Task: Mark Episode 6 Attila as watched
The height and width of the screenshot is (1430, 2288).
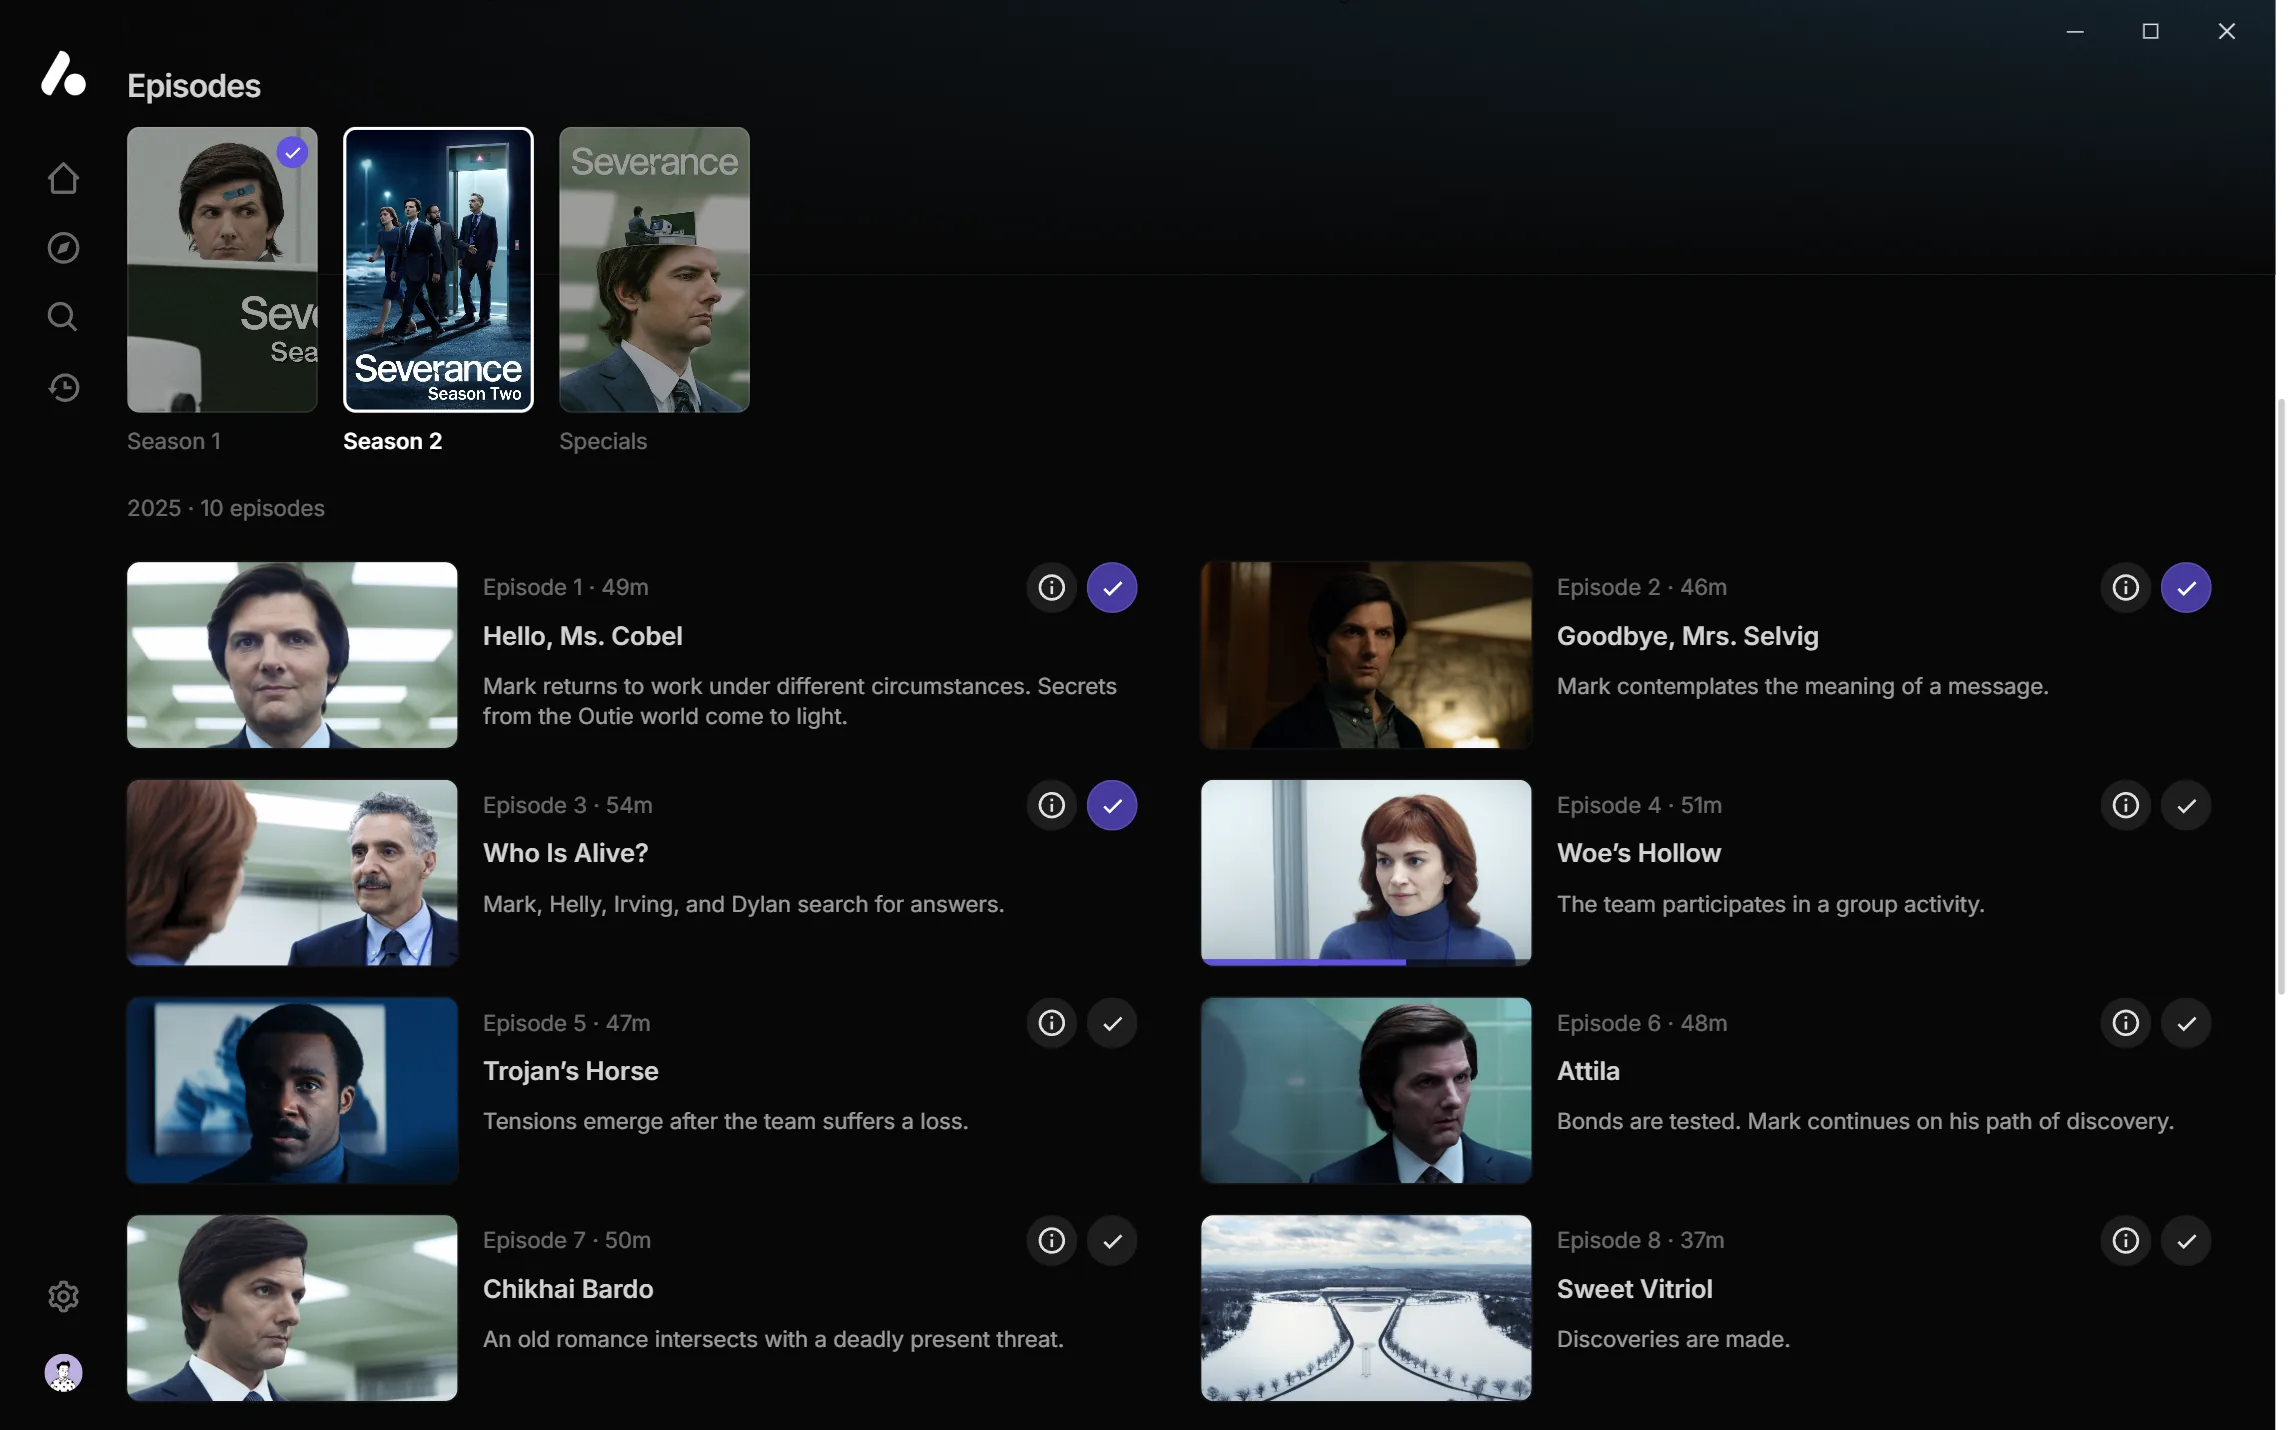Action: 2186,1023
